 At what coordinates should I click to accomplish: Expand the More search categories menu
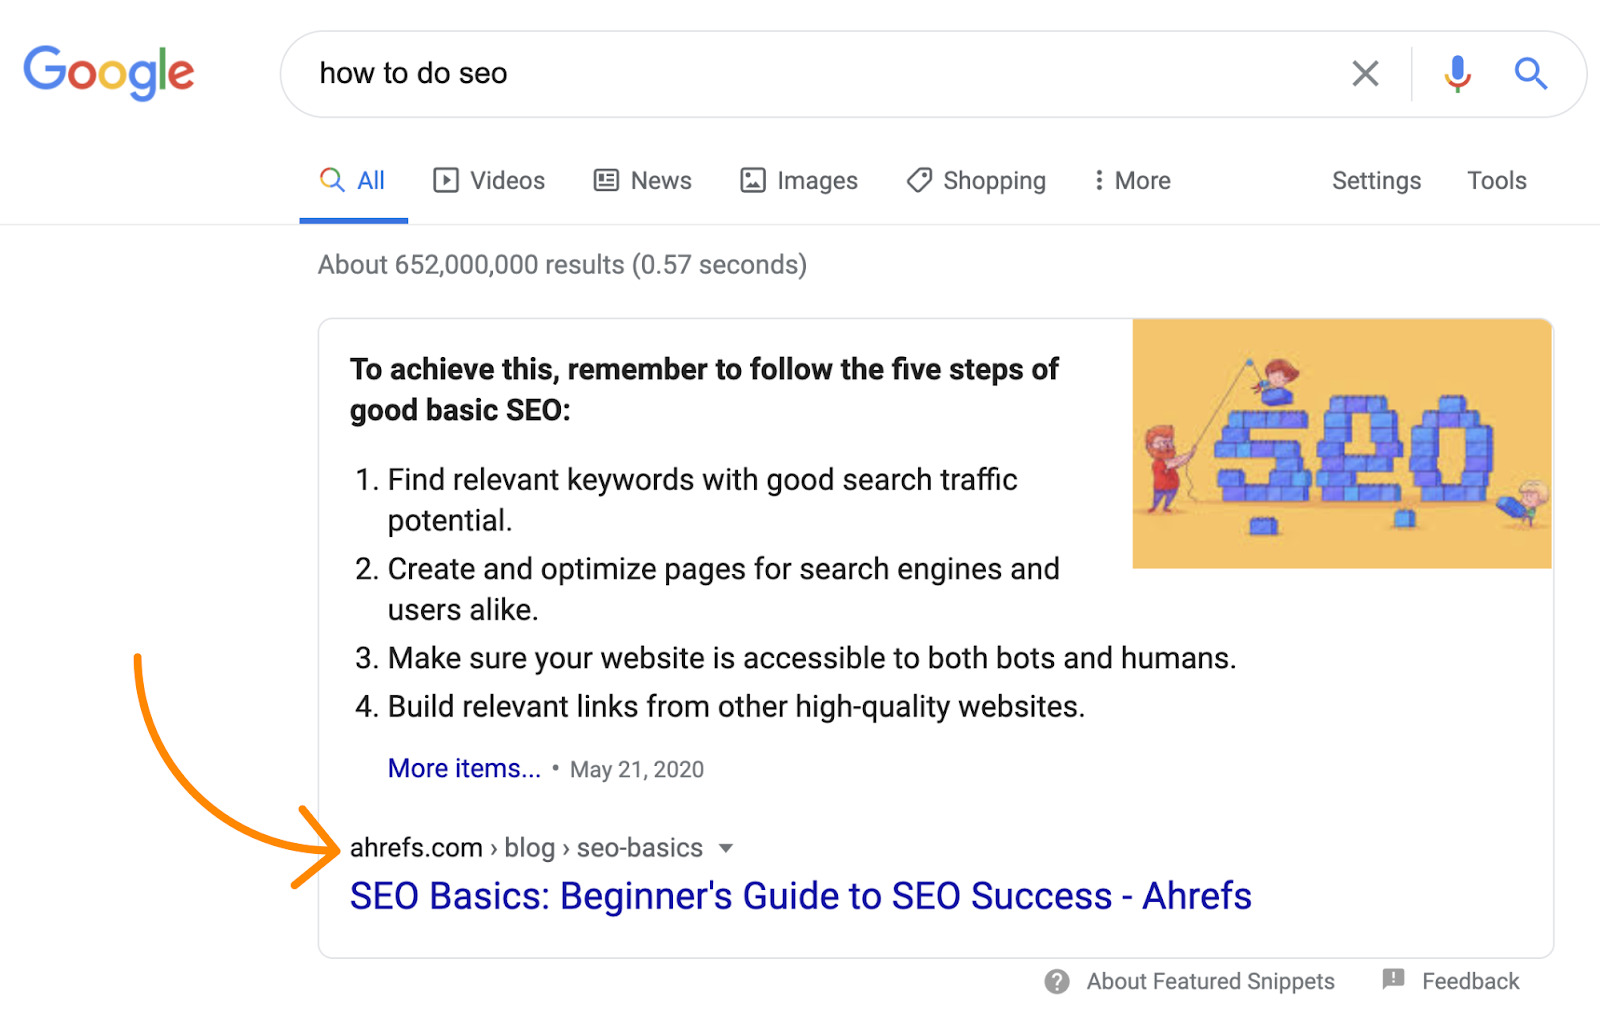pos(1130,180)
